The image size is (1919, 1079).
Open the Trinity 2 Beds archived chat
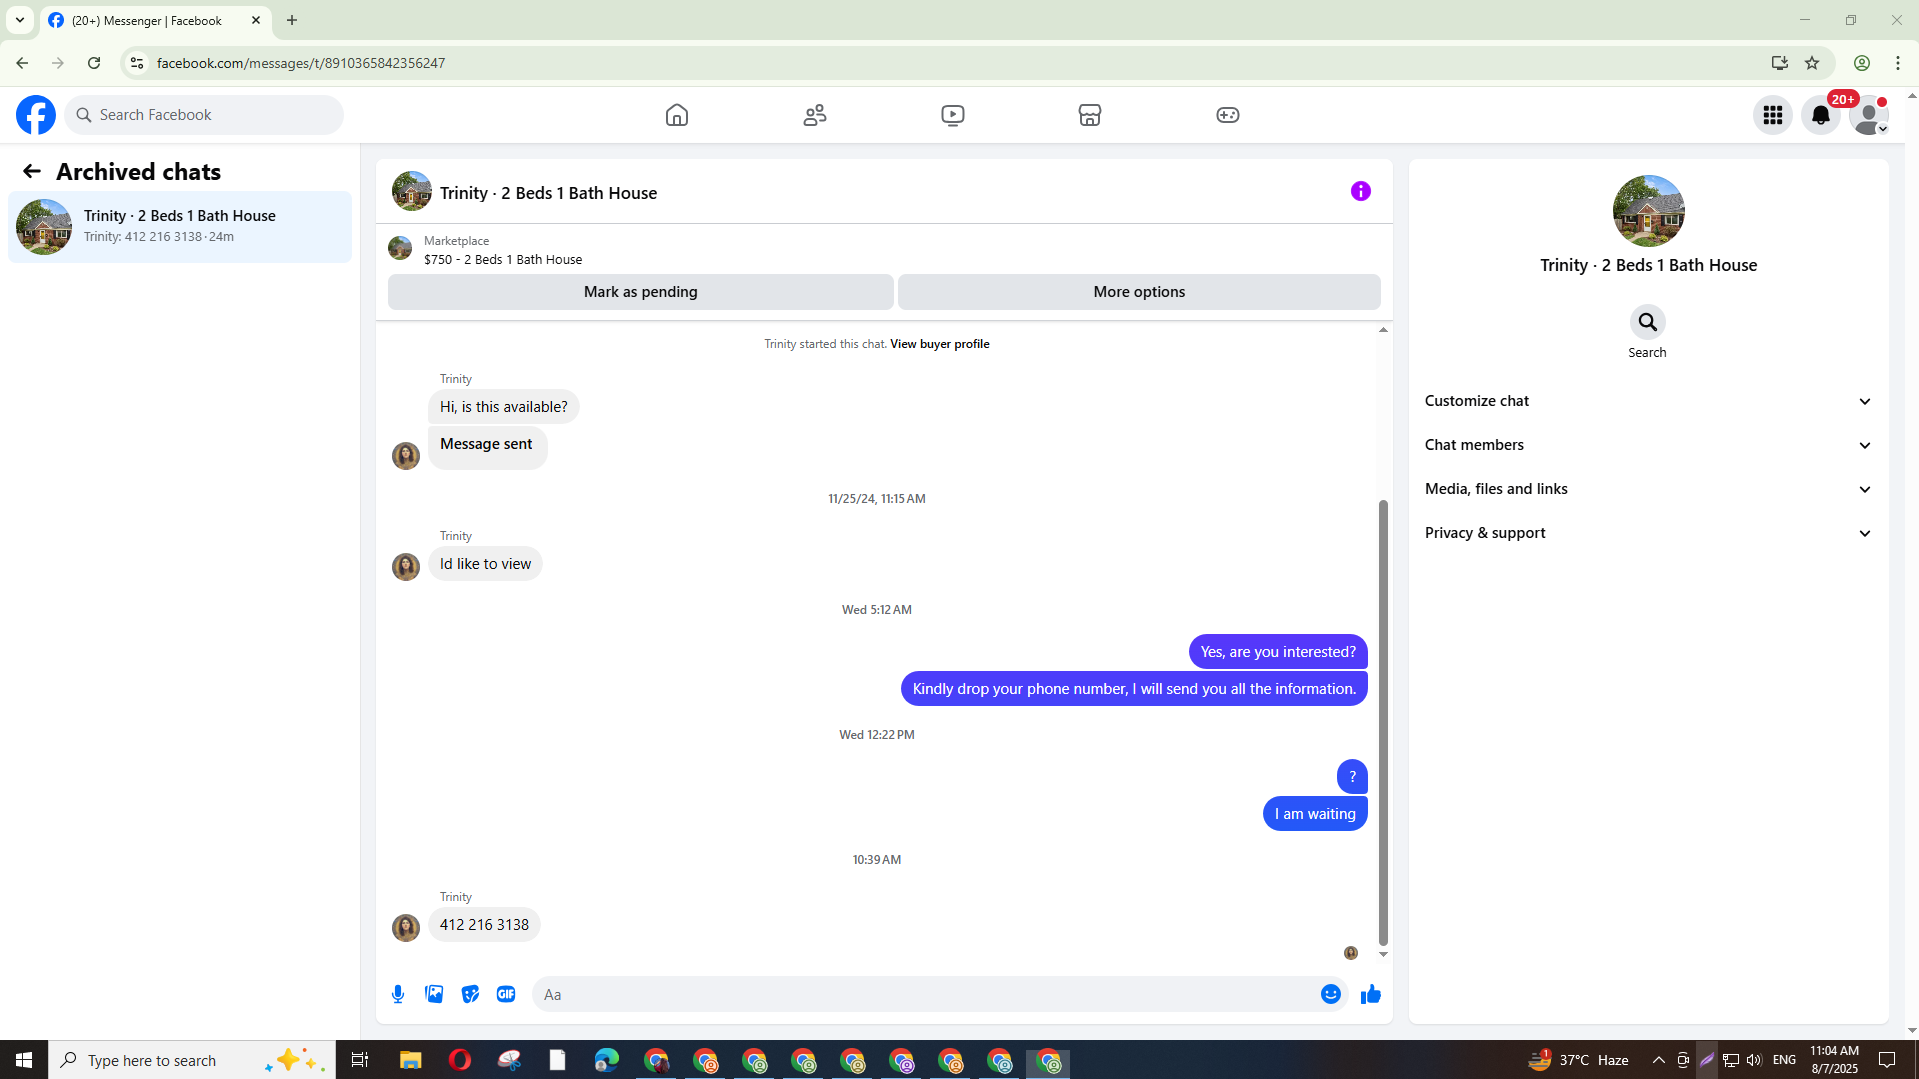point(180,227)
